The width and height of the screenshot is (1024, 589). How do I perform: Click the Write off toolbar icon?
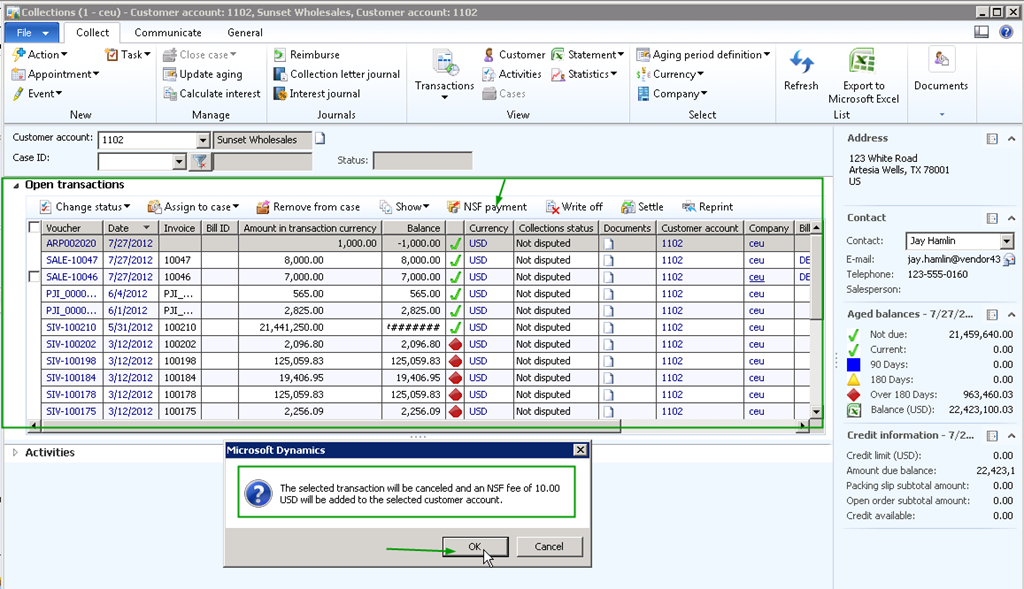553,207
